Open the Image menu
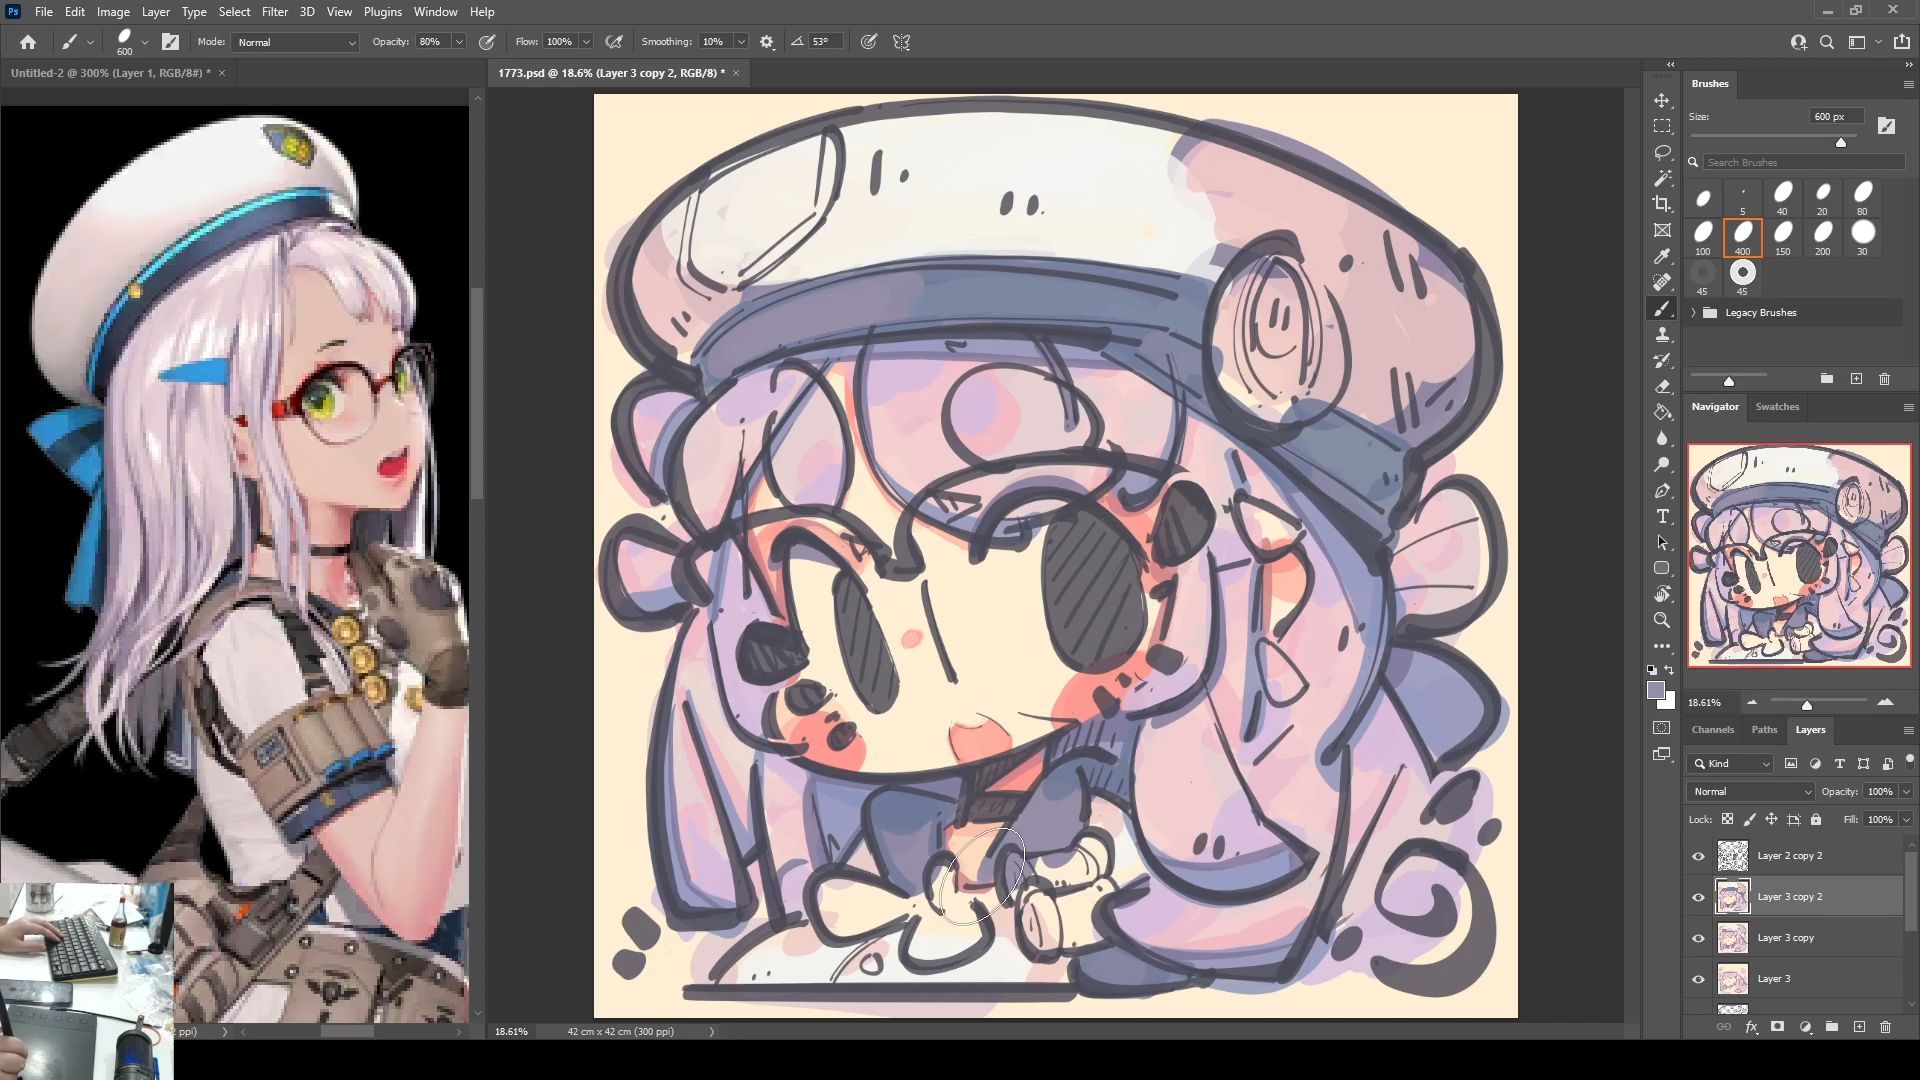The height and width of the screenshot is (1080, 1920). pos(113,12)
